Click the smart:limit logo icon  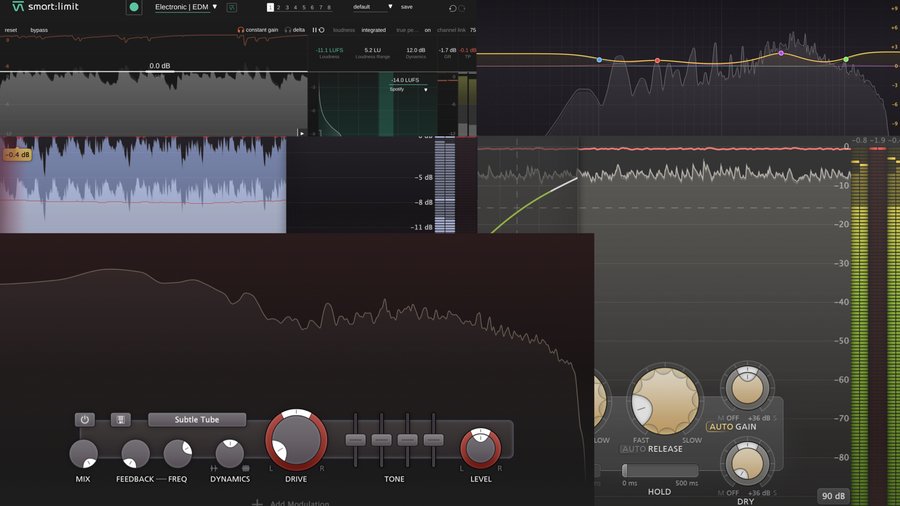(18, 7)
